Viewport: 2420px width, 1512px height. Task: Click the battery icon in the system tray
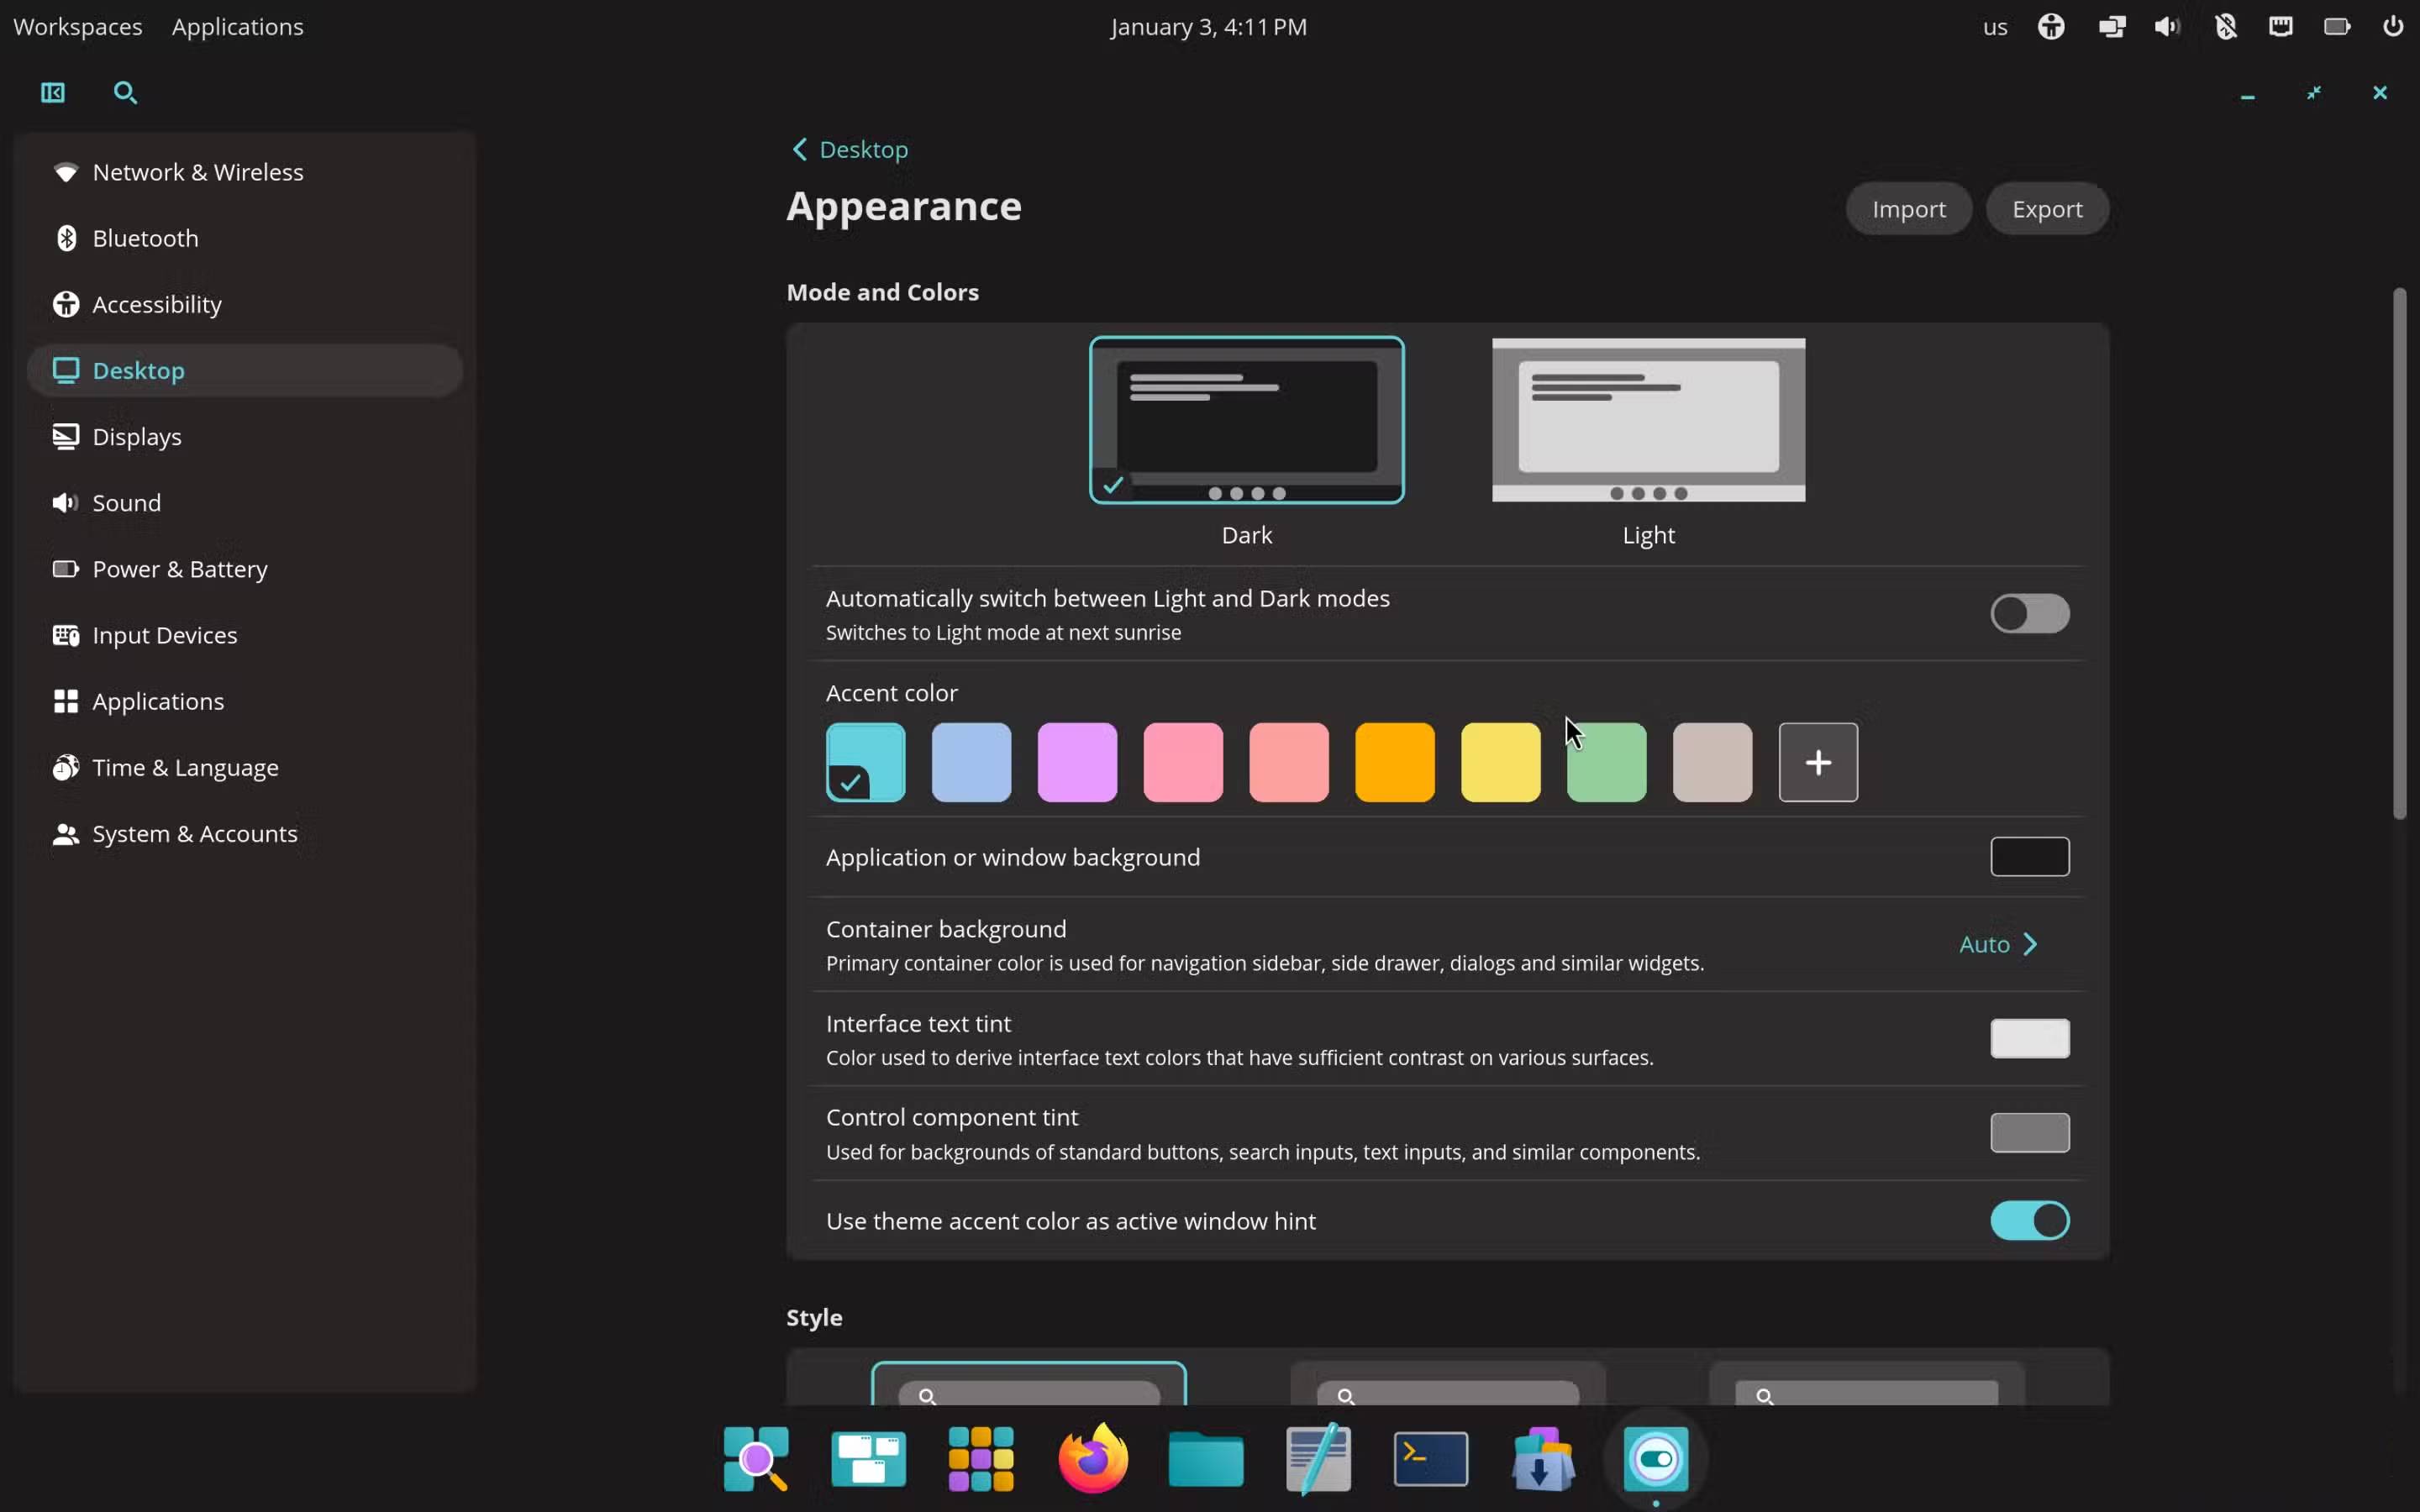[2336, 26]
